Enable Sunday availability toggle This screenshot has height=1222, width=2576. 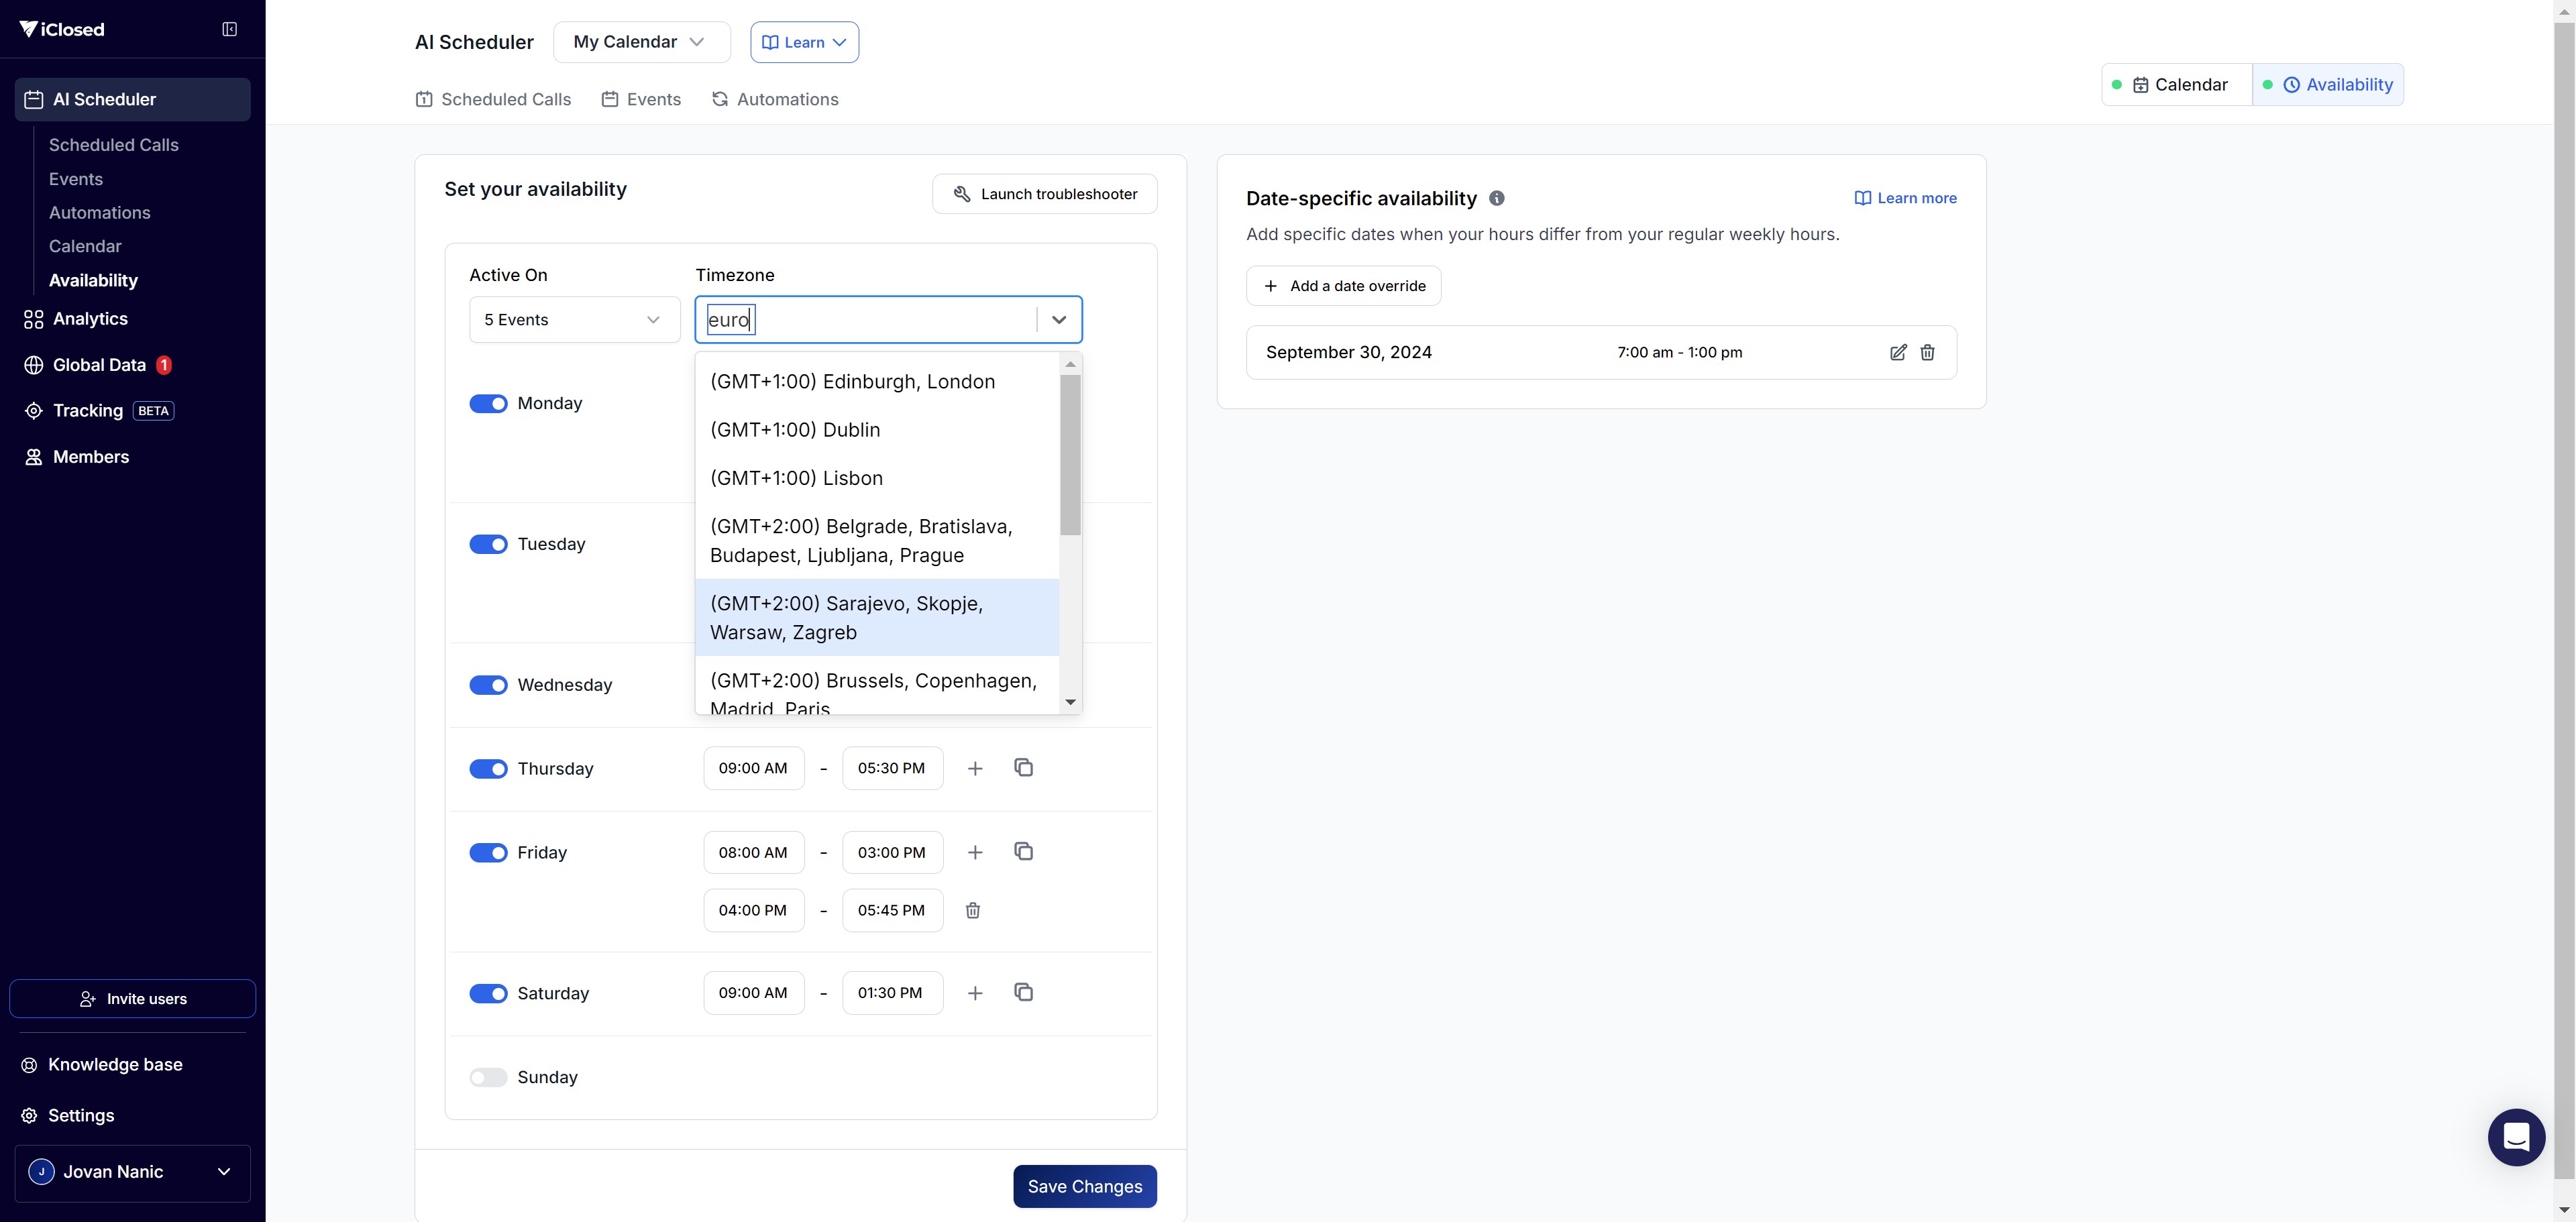click(x=488, y=1077)
